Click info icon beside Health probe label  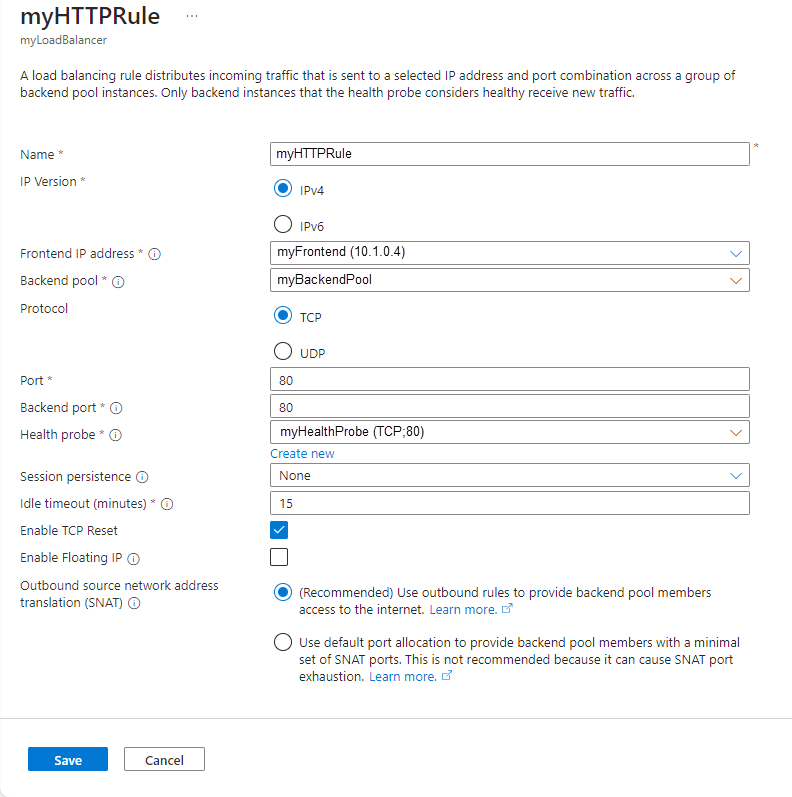click(x=115, y=436)
